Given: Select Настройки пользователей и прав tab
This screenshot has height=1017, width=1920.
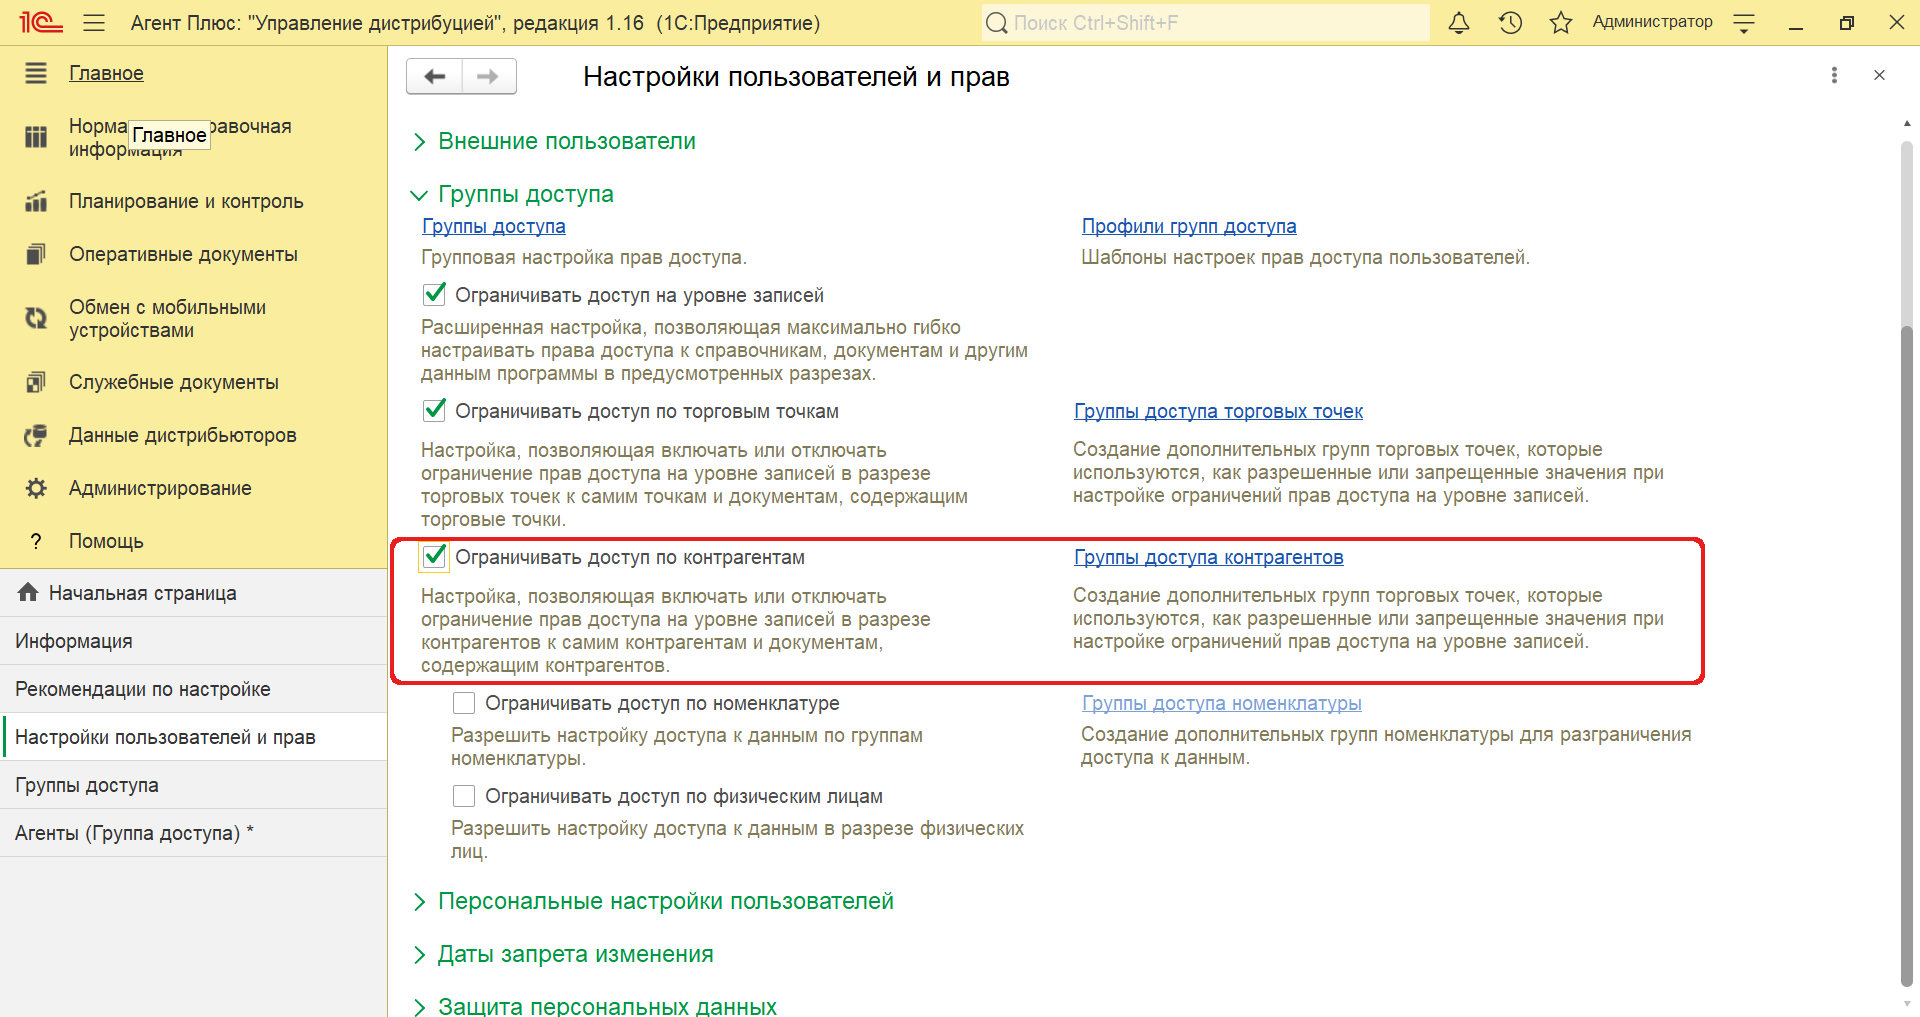Looking at the screenshot, I should 194,737.
